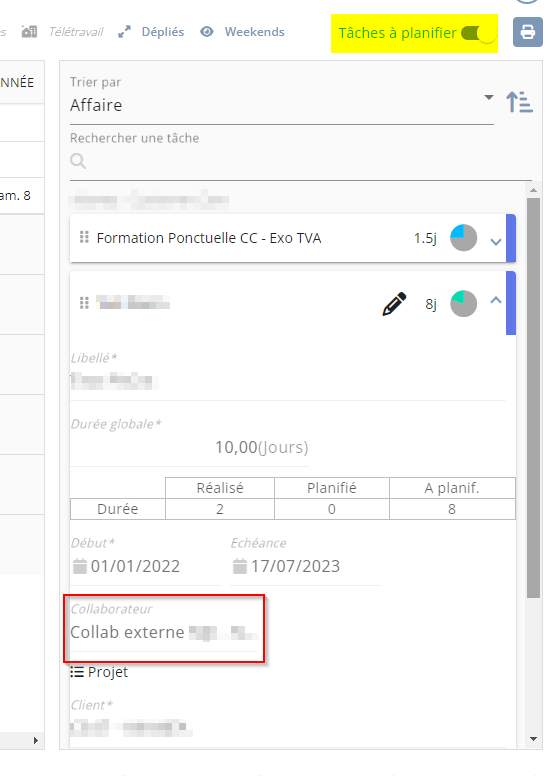Expand the Formation Ponctuelle CC task chevron
This screenshot has height=776, width=549.
496,242
